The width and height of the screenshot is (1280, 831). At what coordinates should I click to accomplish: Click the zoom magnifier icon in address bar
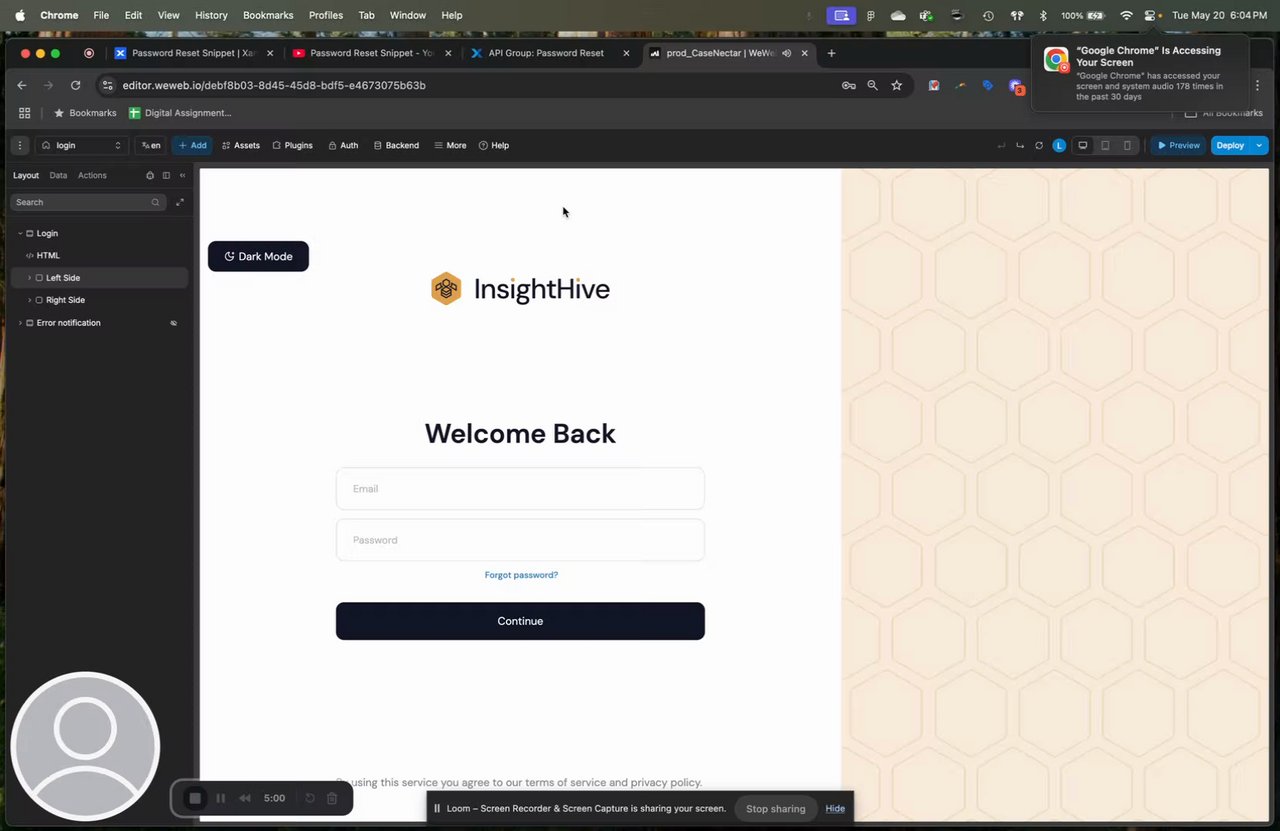(x=872, y=85)
